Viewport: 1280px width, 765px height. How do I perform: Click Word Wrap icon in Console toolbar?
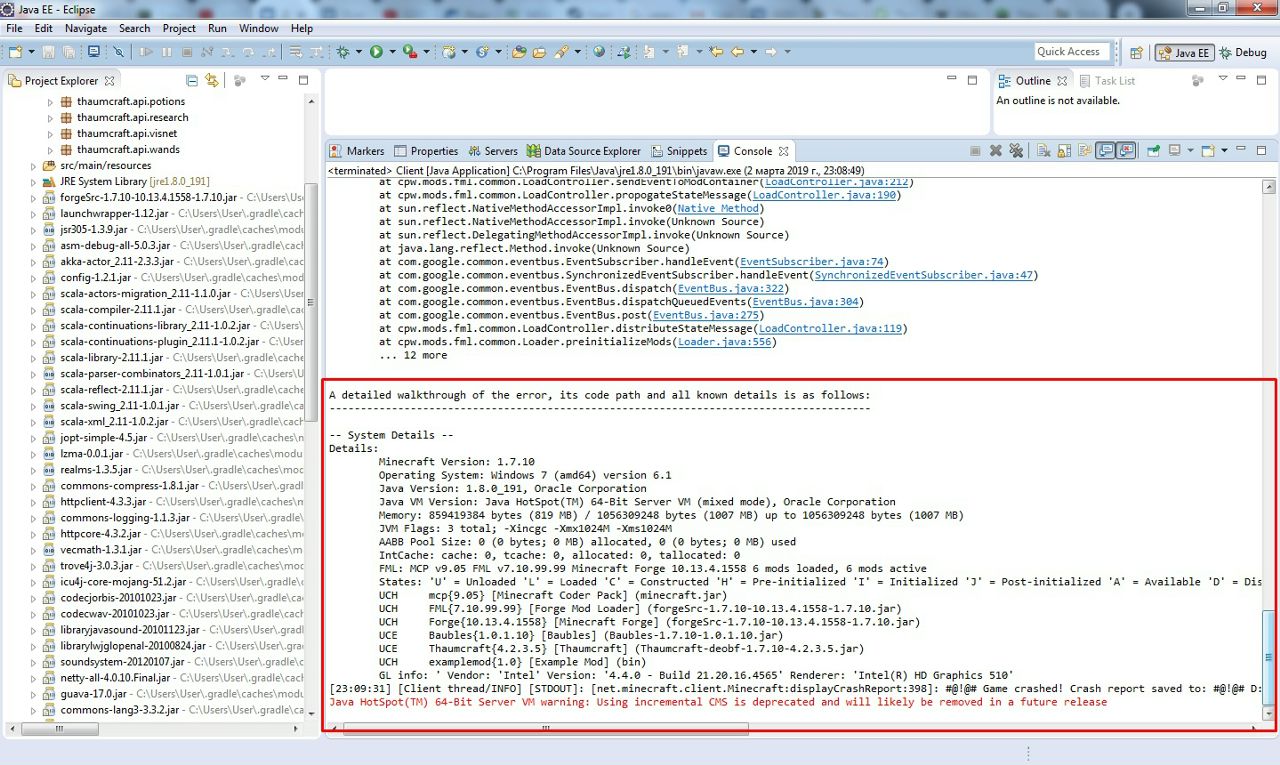click(1085, 151)
